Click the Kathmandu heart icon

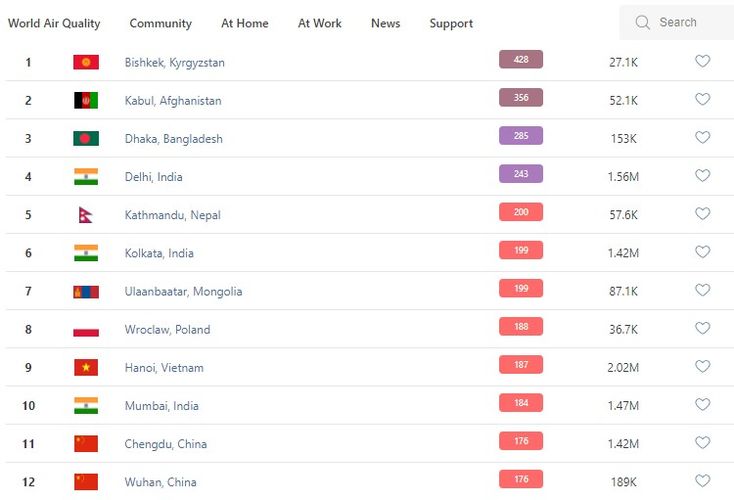[x=702, y=213]
